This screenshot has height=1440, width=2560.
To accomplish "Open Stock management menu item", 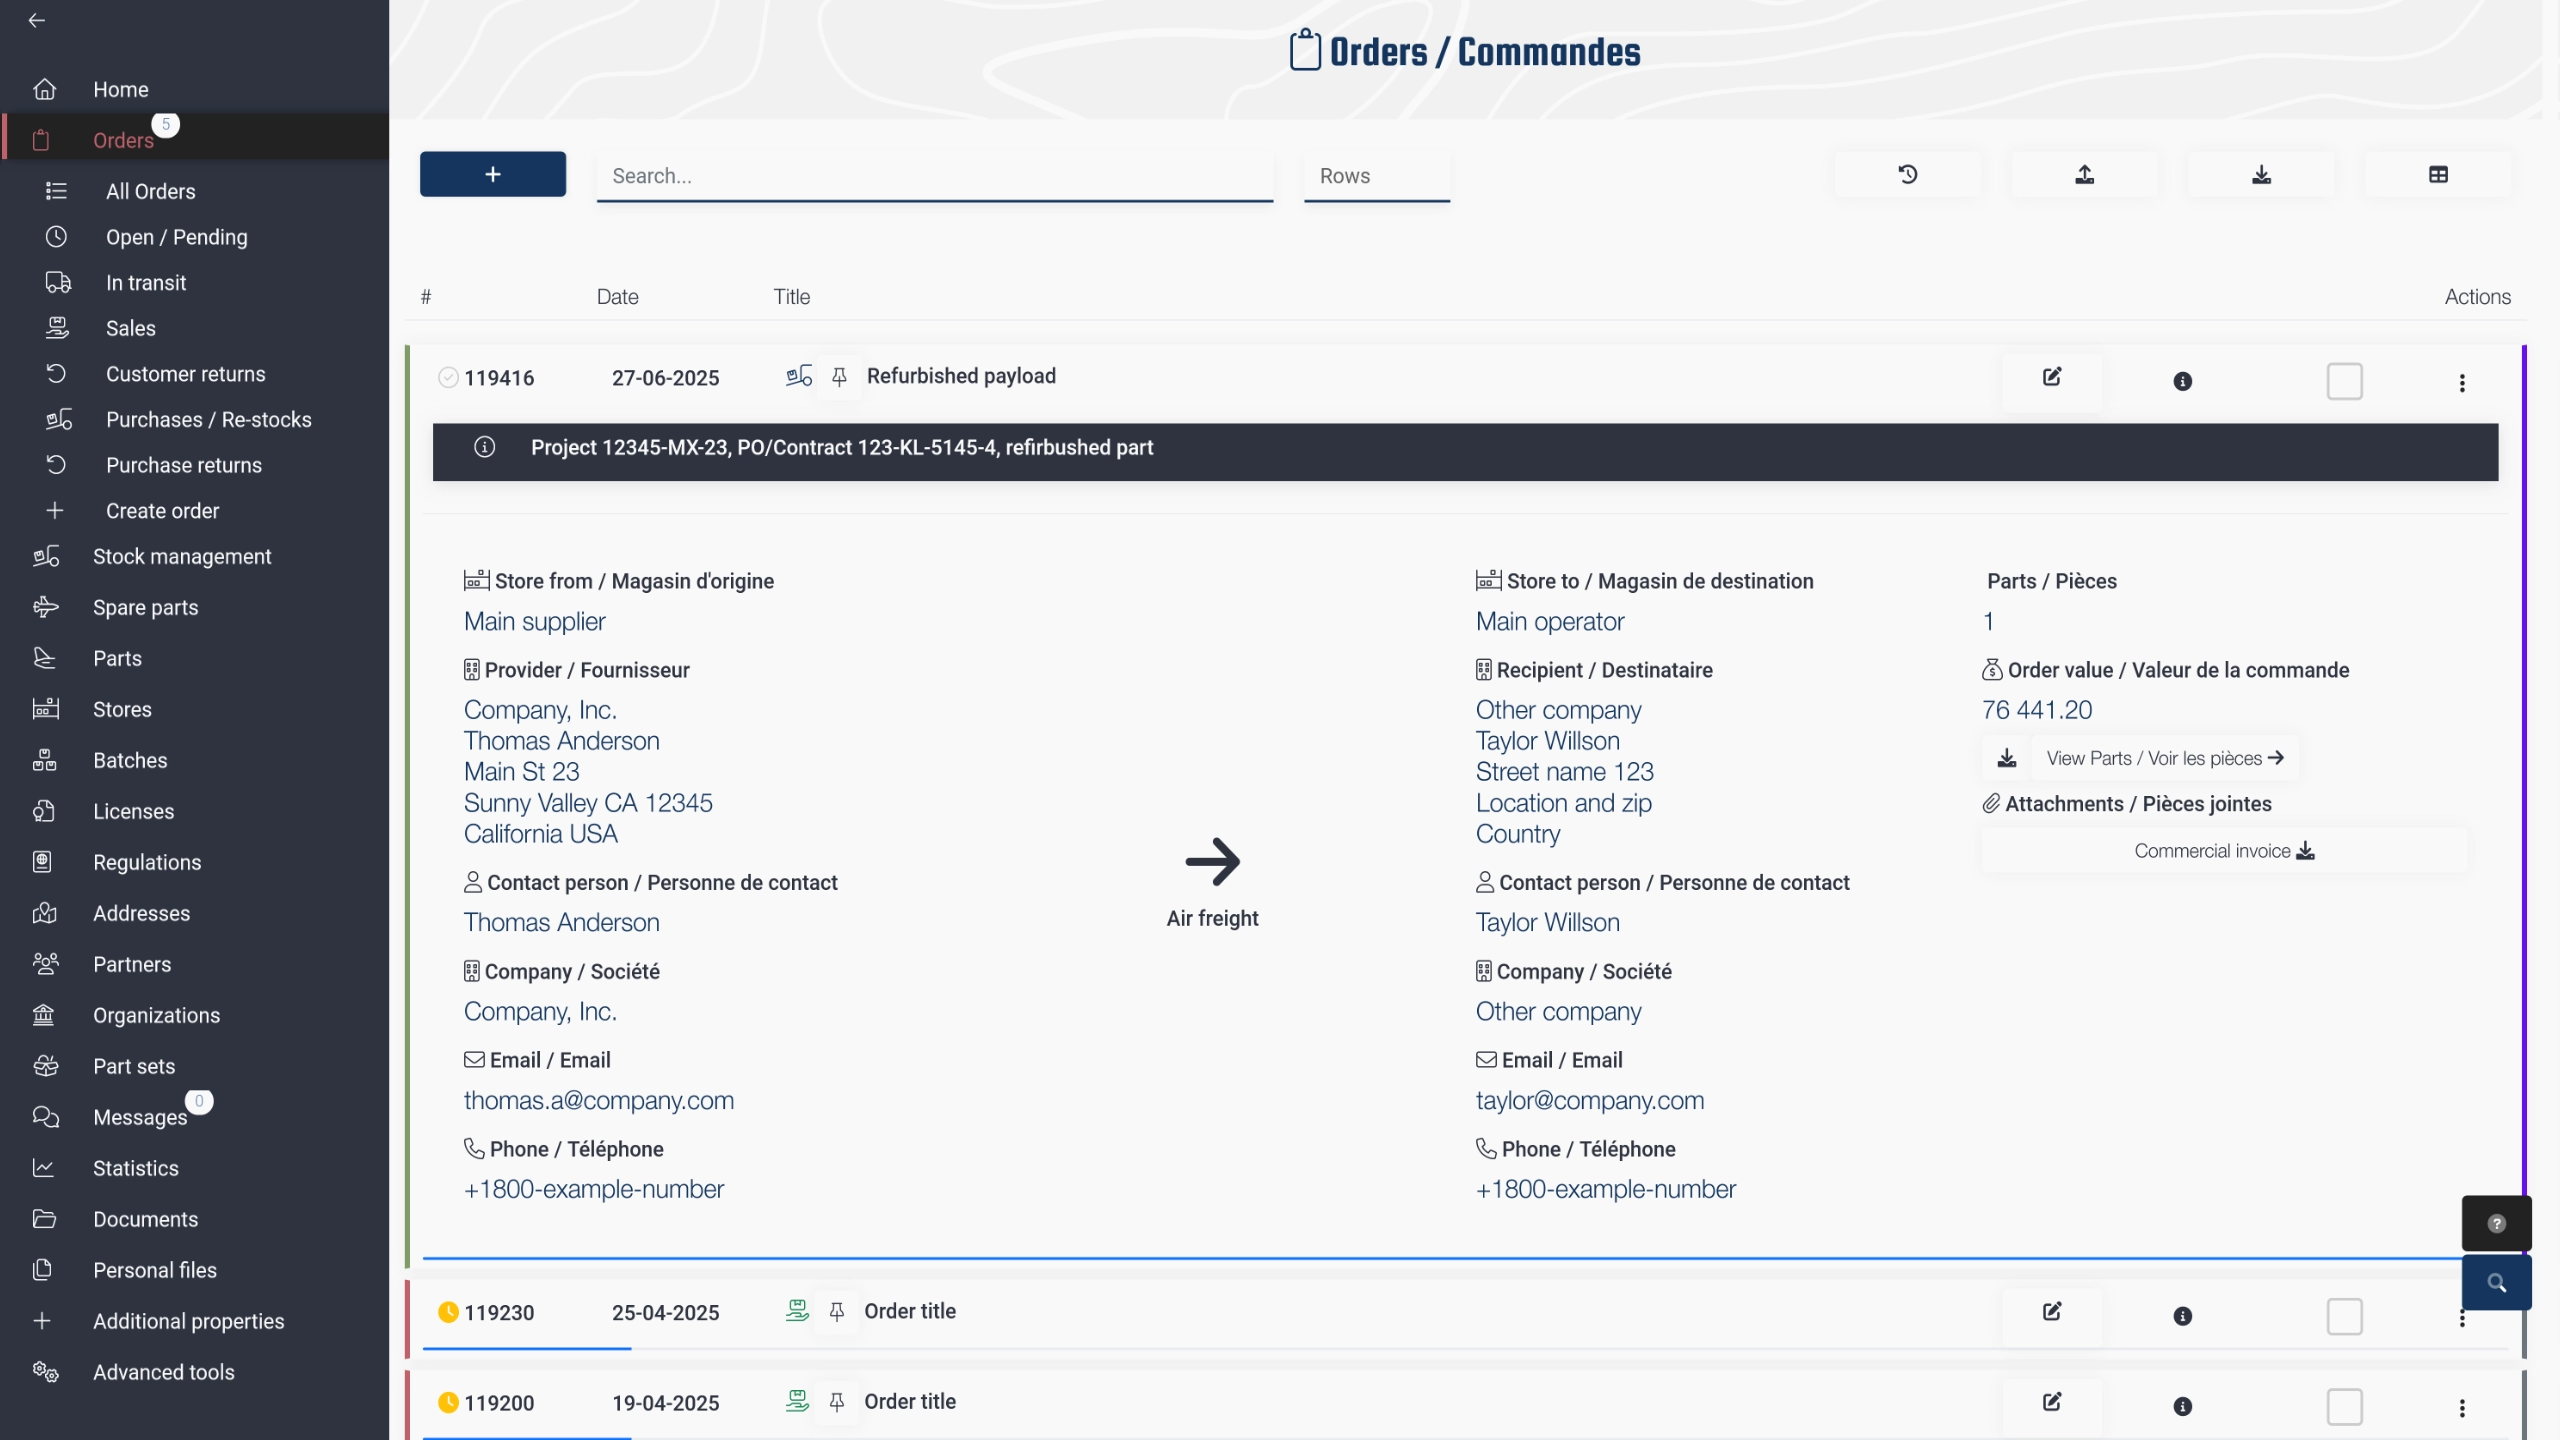I will coord(182,556).
